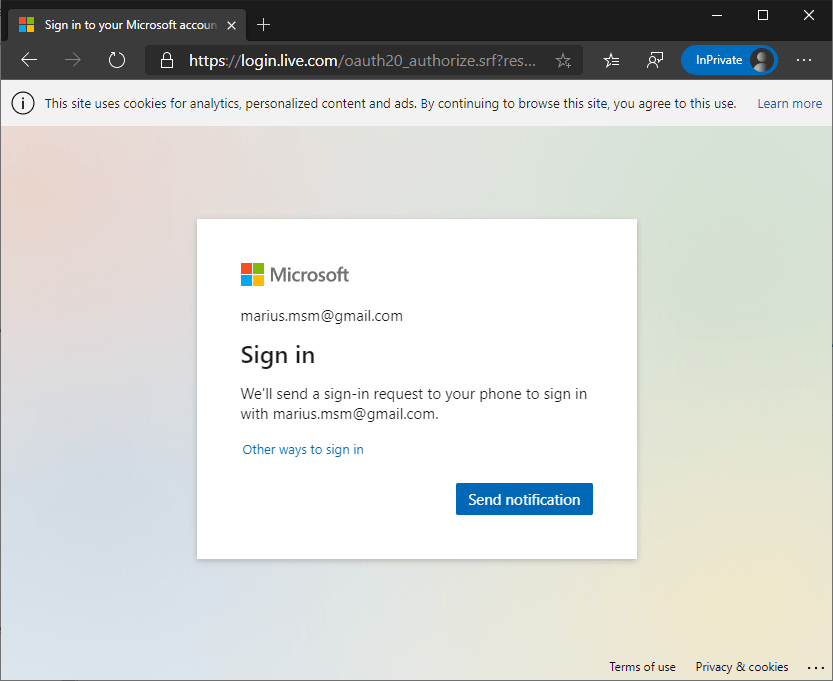Click the info icon in the cookie banner

[23, 103]
